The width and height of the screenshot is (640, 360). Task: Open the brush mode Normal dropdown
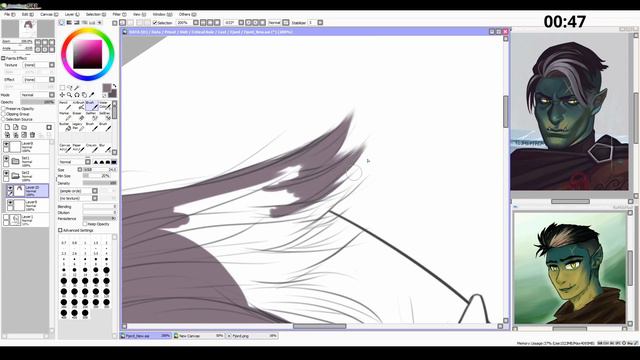pyautogui.click(x=88, y=162)
